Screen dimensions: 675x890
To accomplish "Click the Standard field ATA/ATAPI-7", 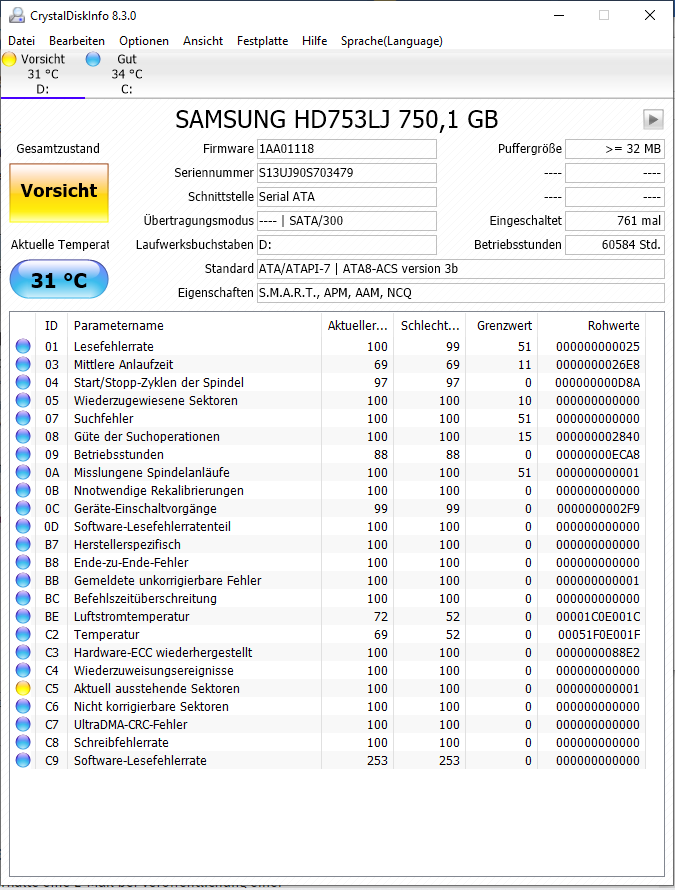I will 461,268.
